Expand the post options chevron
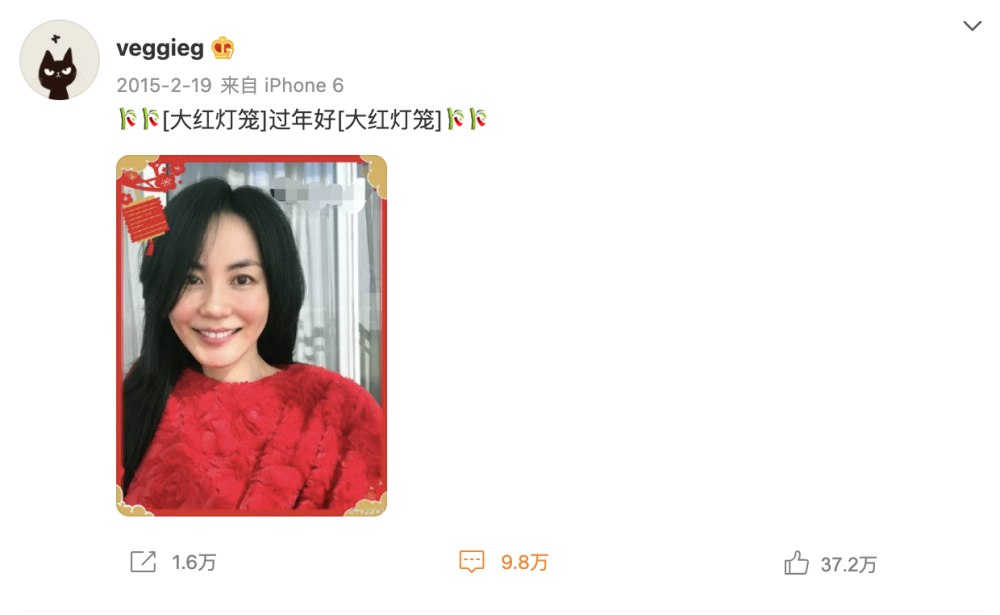This screenshot has height=615, width=1000. pos(972,26)
